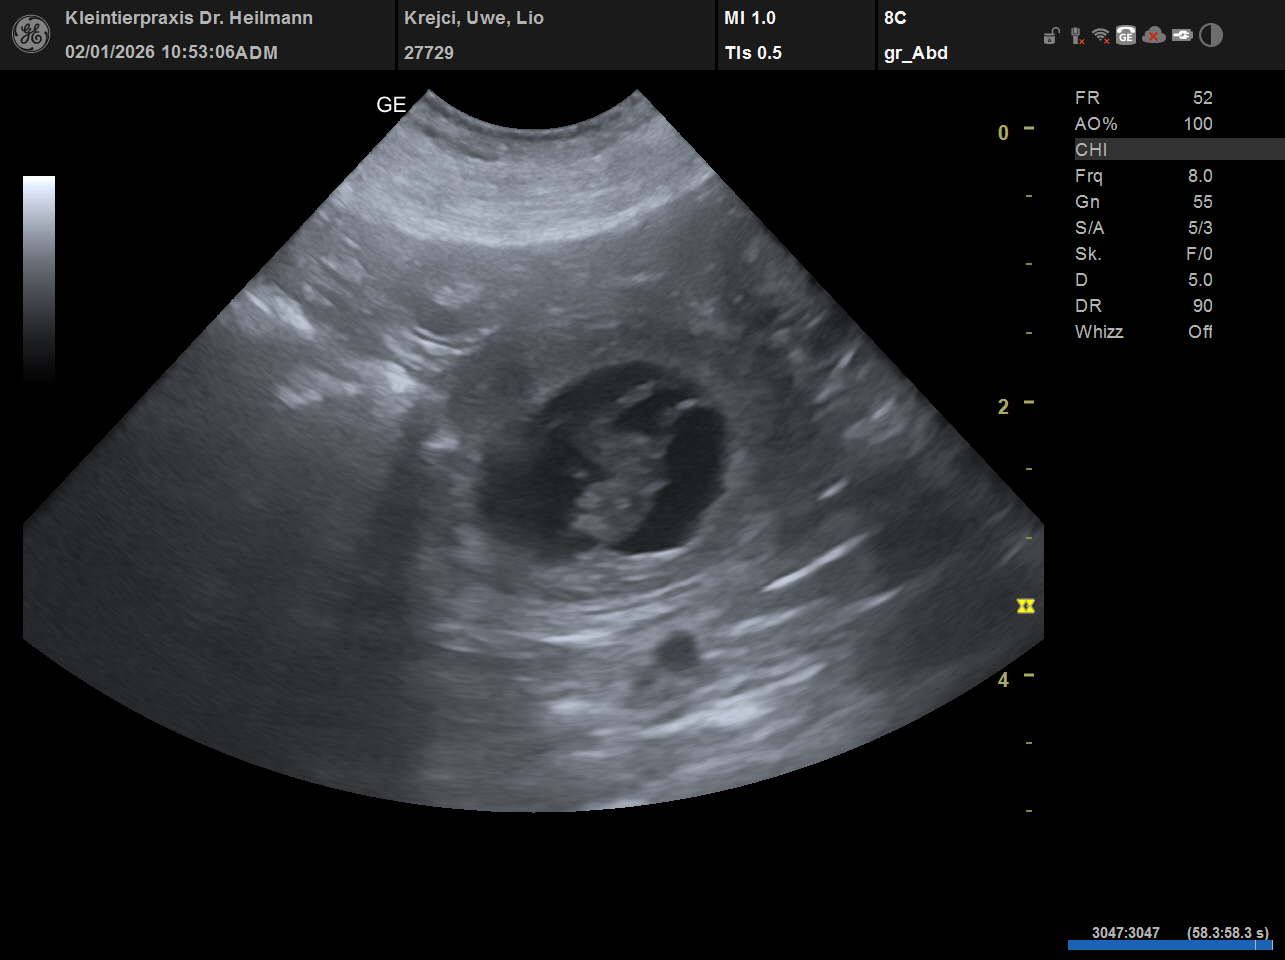Click the GE remote service phone icon
The image size is (1285, 960).
click(x=1126, y=36)
